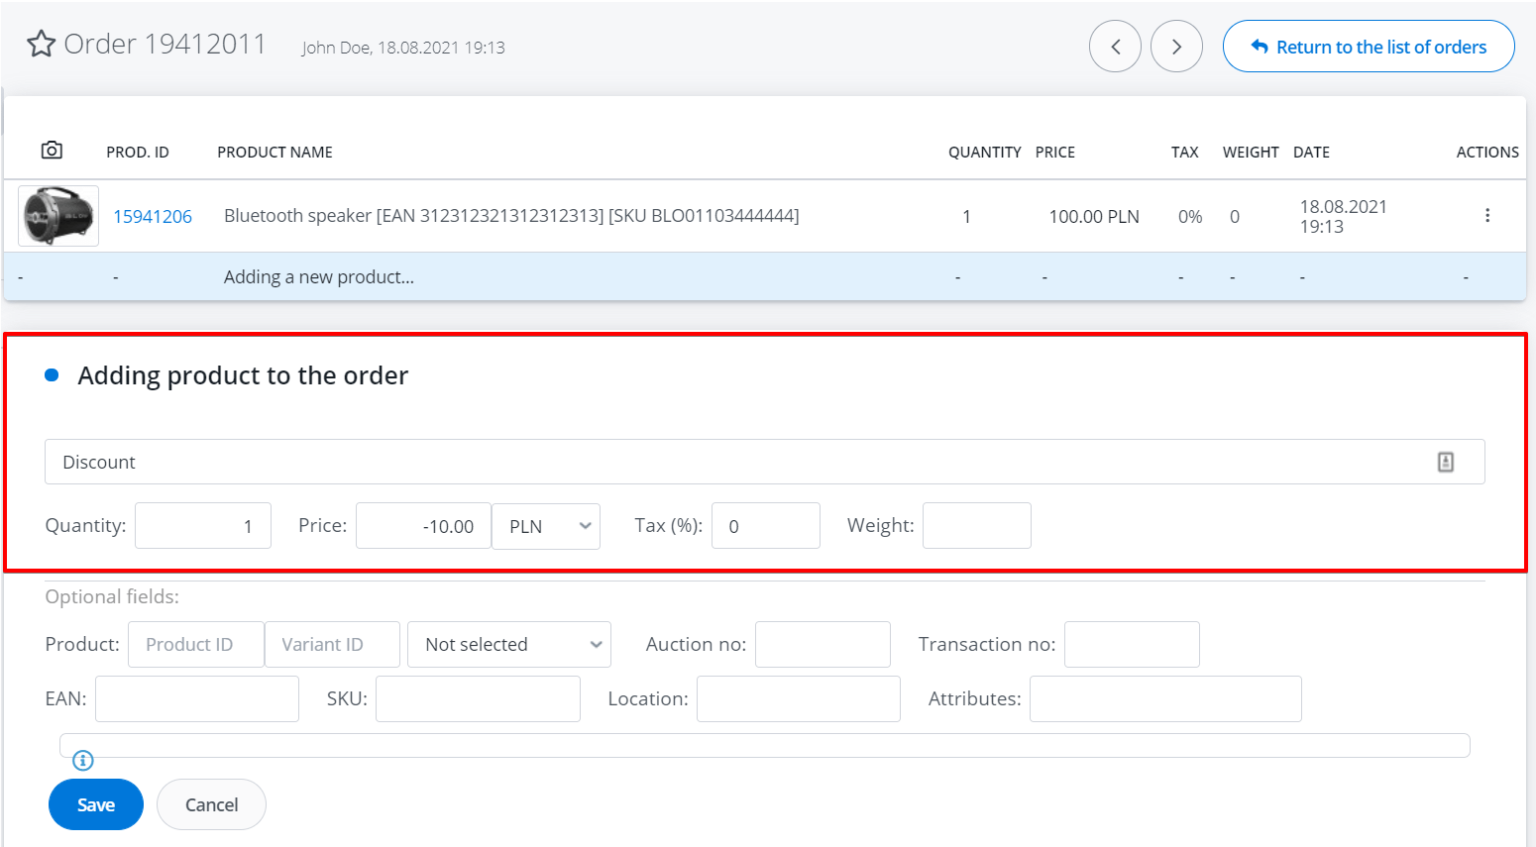Click the PRODUCT NAME column header
This screenshot has width=1536, height=847.
tap(275, 152)
